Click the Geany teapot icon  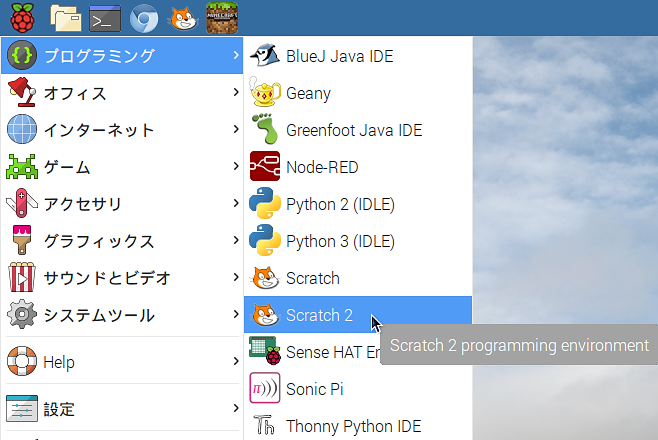265,92
